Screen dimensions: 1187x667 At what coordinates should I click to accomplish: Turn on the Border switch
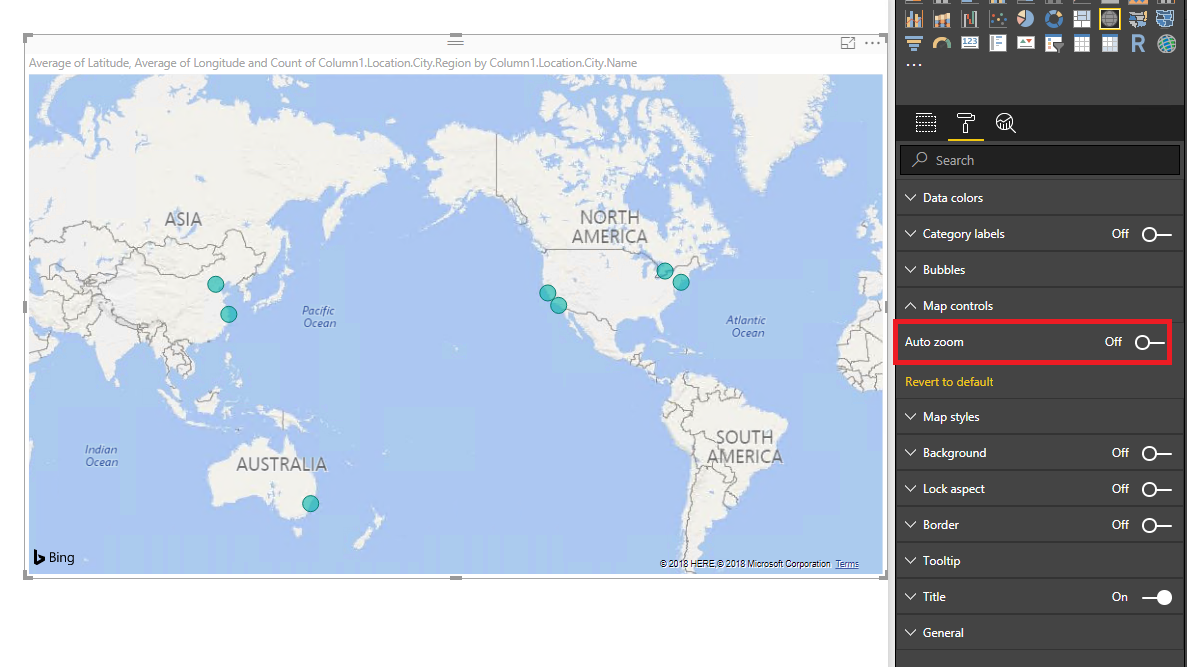pyautogui.click(x=1156, y=525)
